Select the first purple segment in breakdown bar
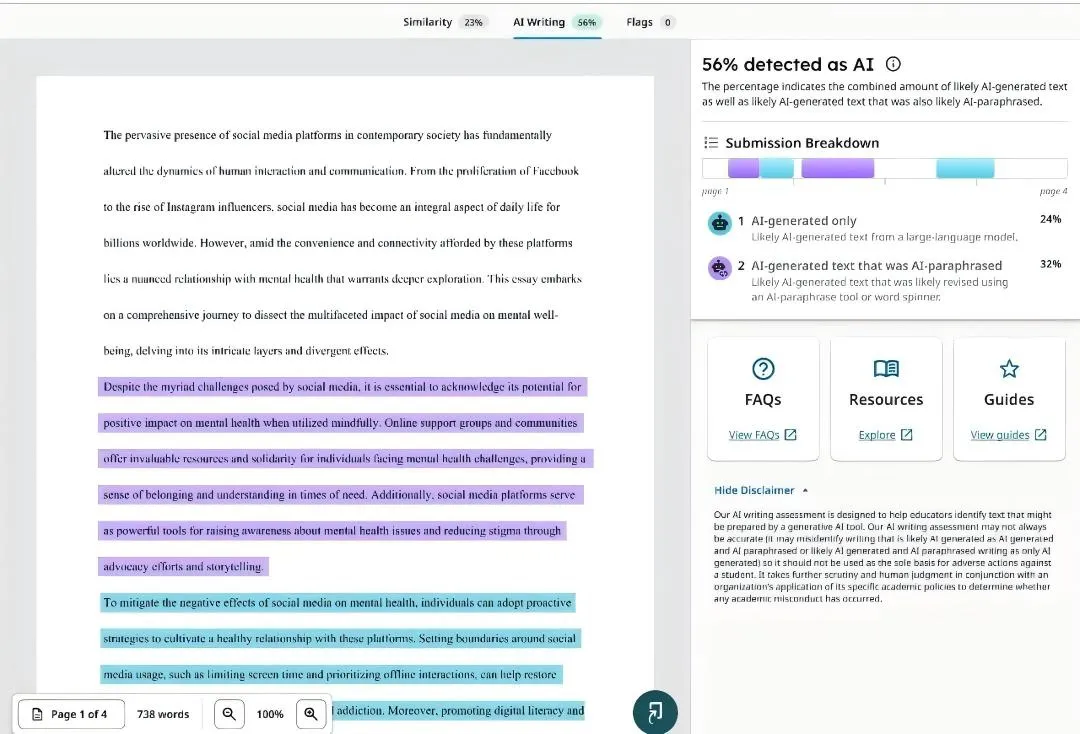The height and width of the screenshot is (734, 1080). pos(743,168)
